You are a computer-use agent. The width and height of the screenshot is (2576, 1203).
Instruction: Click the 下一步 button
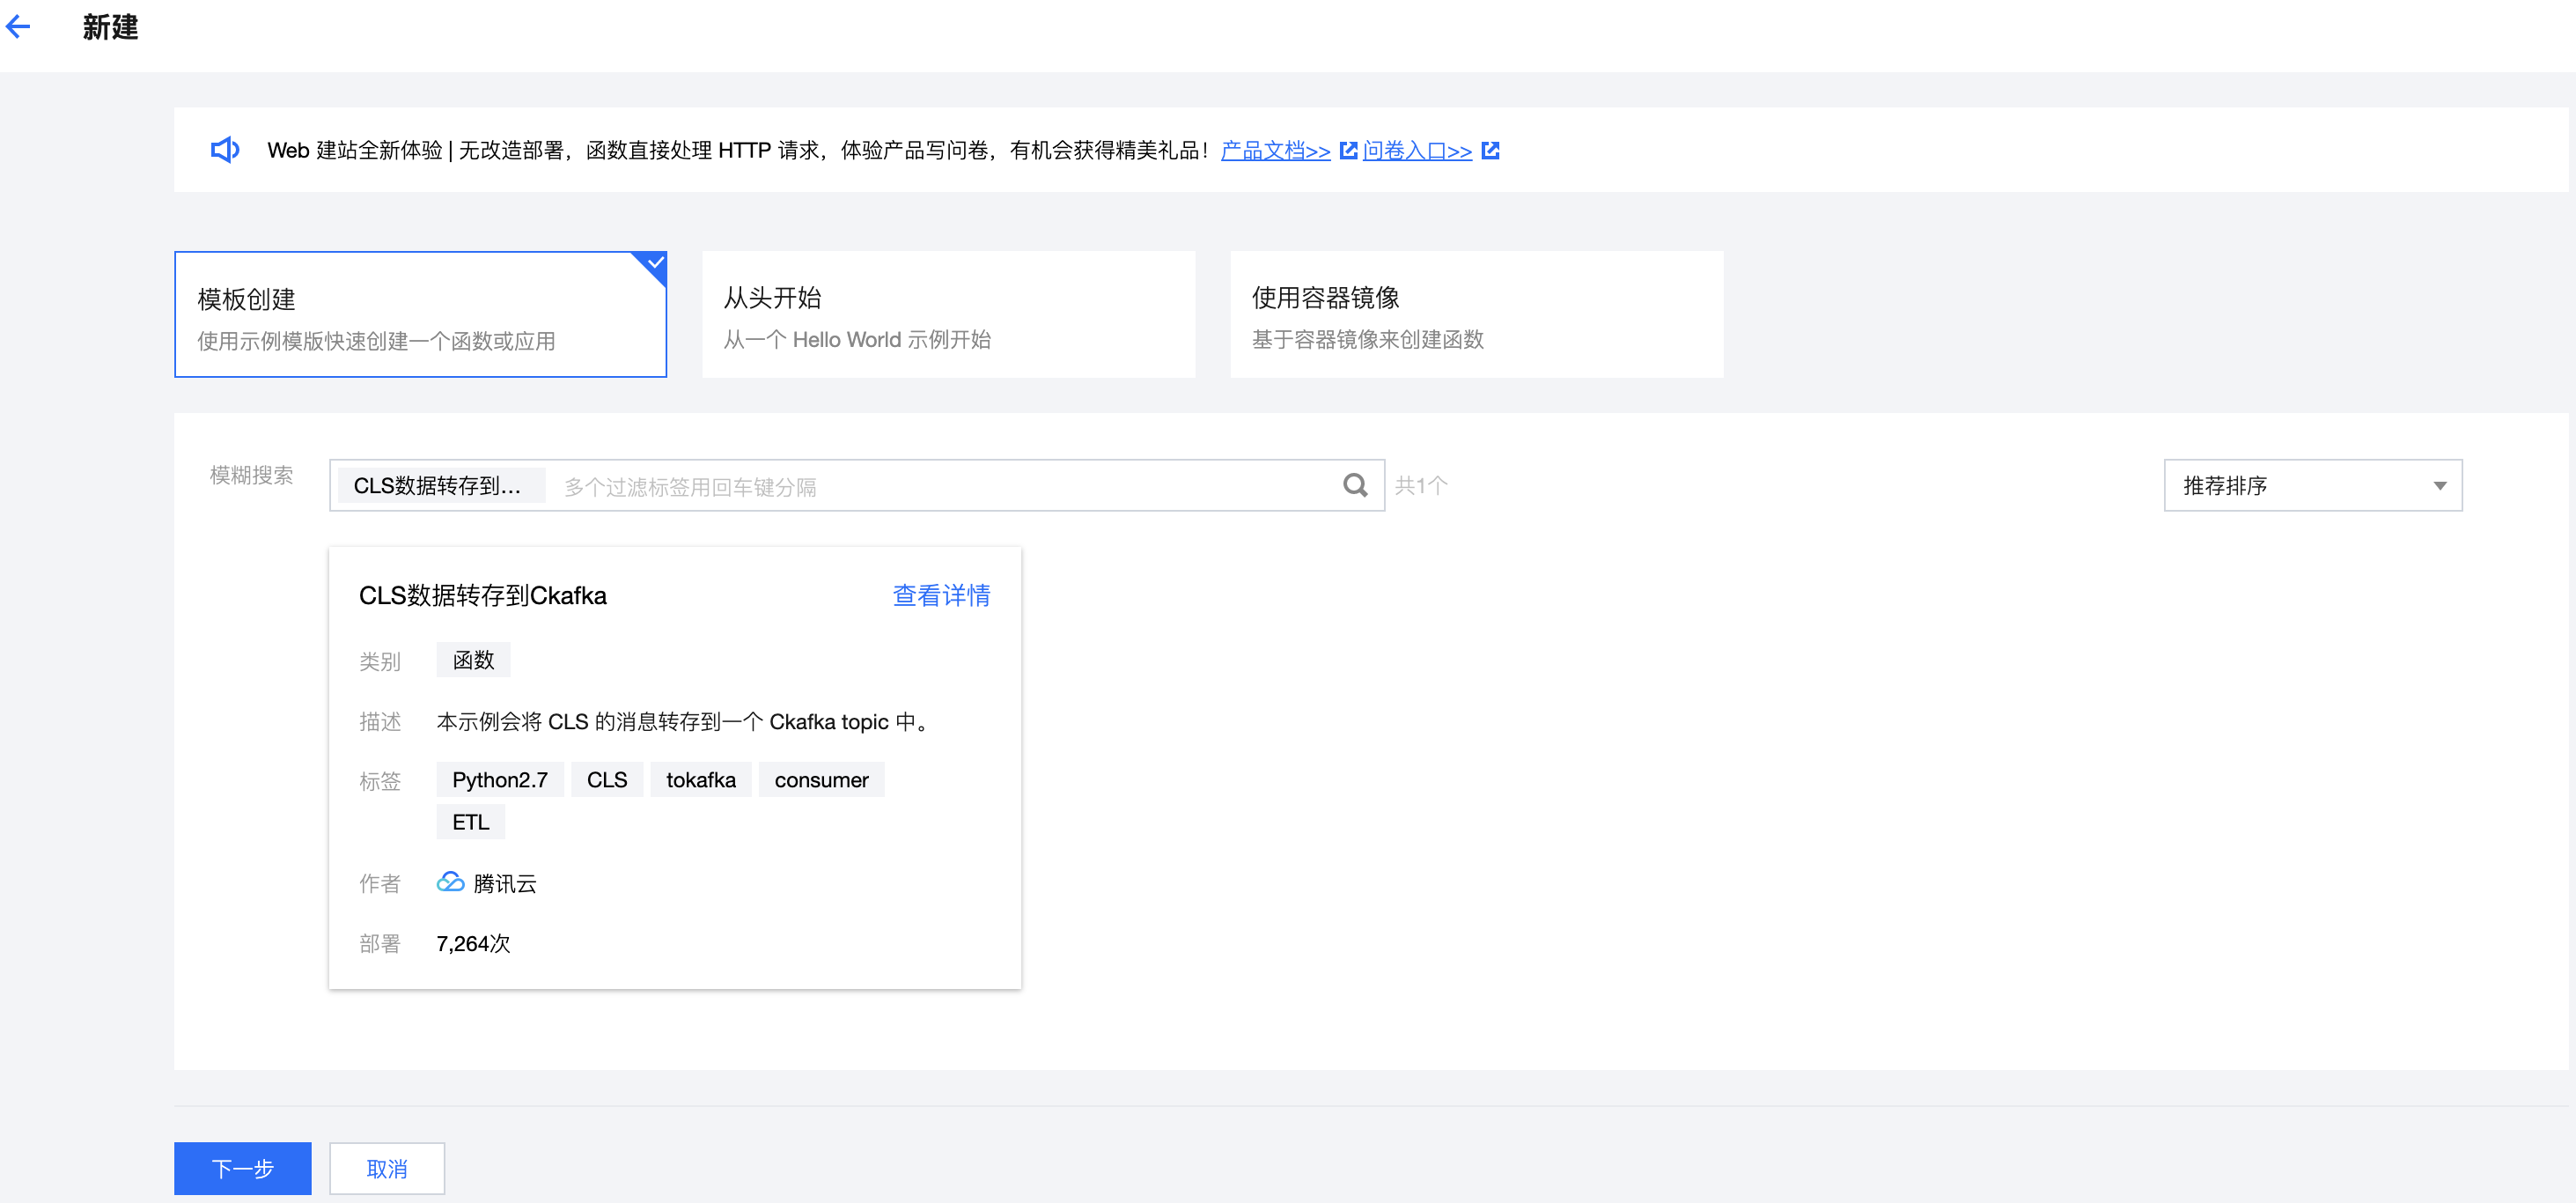pyautogui.click(x=243, y=1168)
